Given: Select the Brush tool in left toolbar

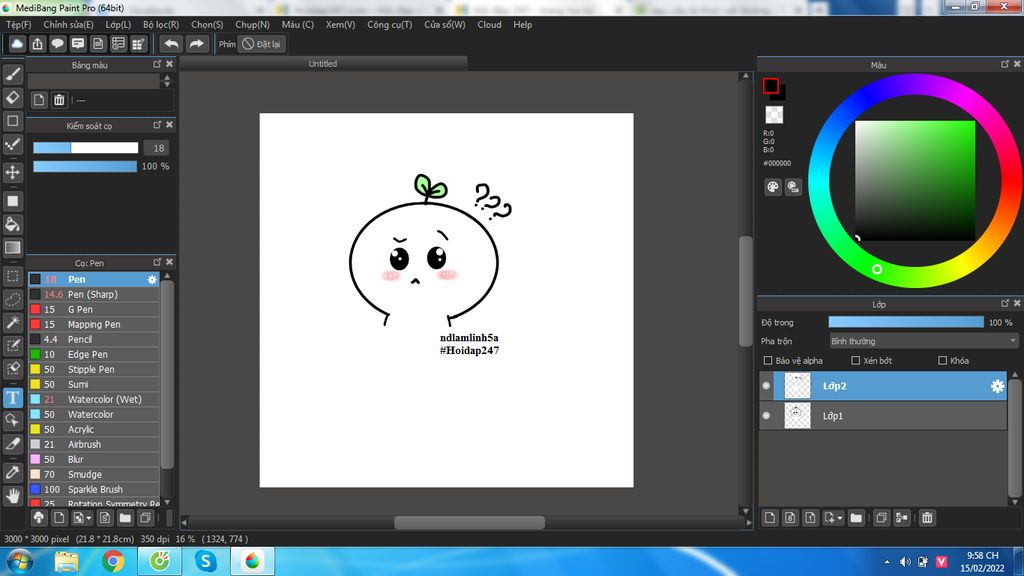Looking at the screenshot, I should click(12, 74).
